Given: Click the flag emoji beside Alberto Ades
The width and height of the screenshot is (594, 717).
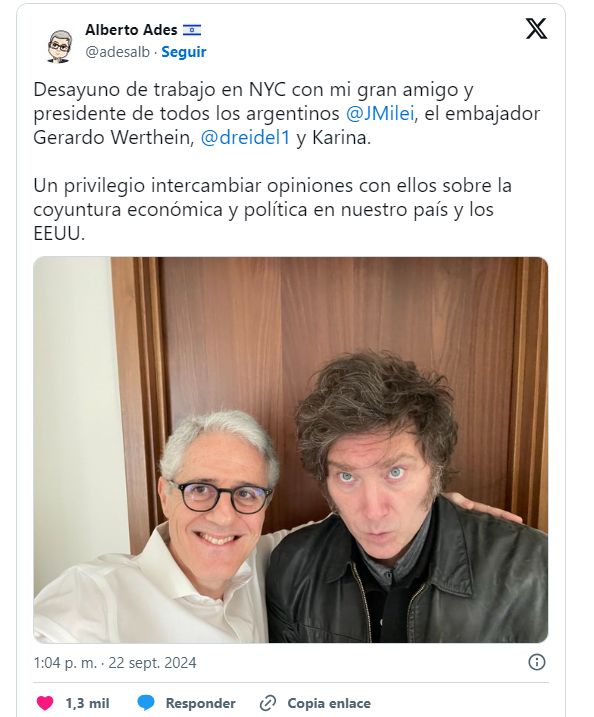Looking at the screenshot, I should pyautogui.click(x=192, y=30).
